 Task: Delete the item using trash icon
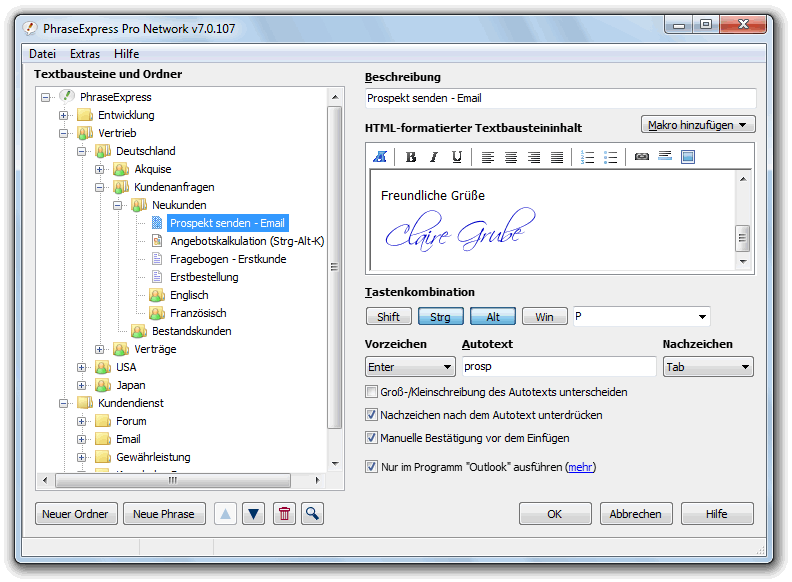coord(284,514)
